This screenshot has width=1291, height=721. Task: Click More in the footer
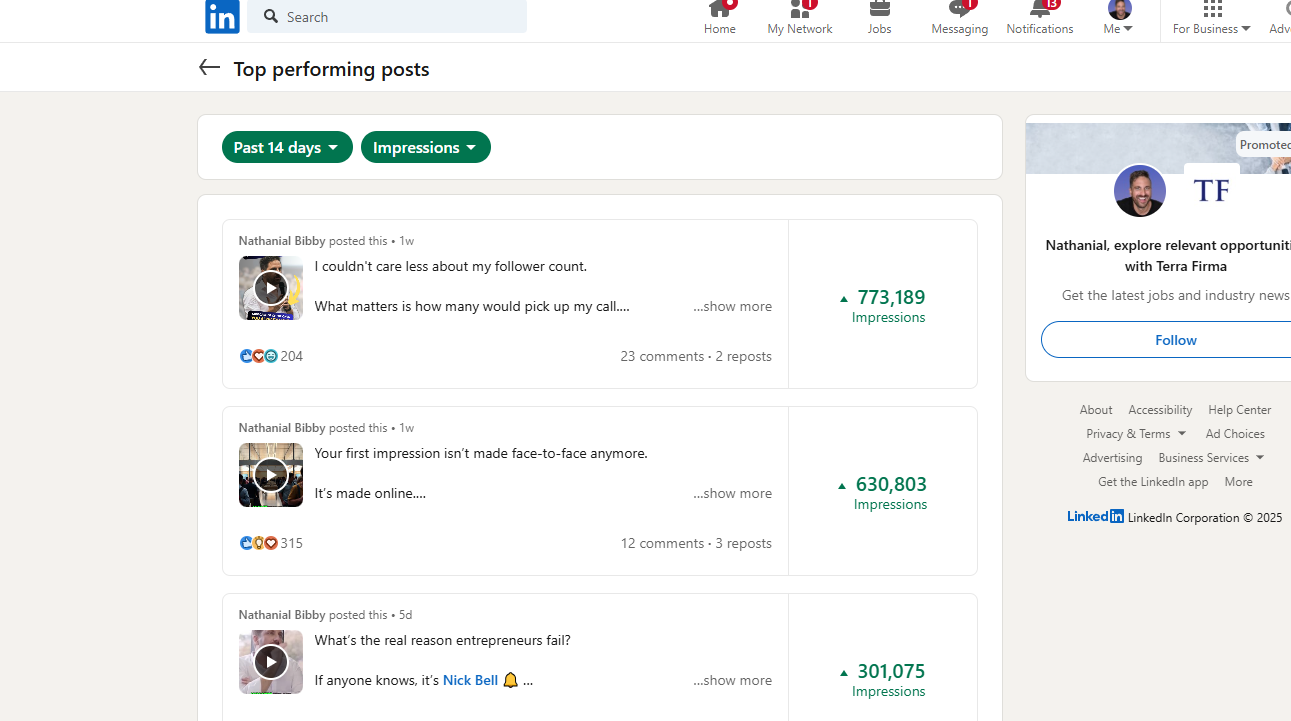click(x=1238, y=482)
